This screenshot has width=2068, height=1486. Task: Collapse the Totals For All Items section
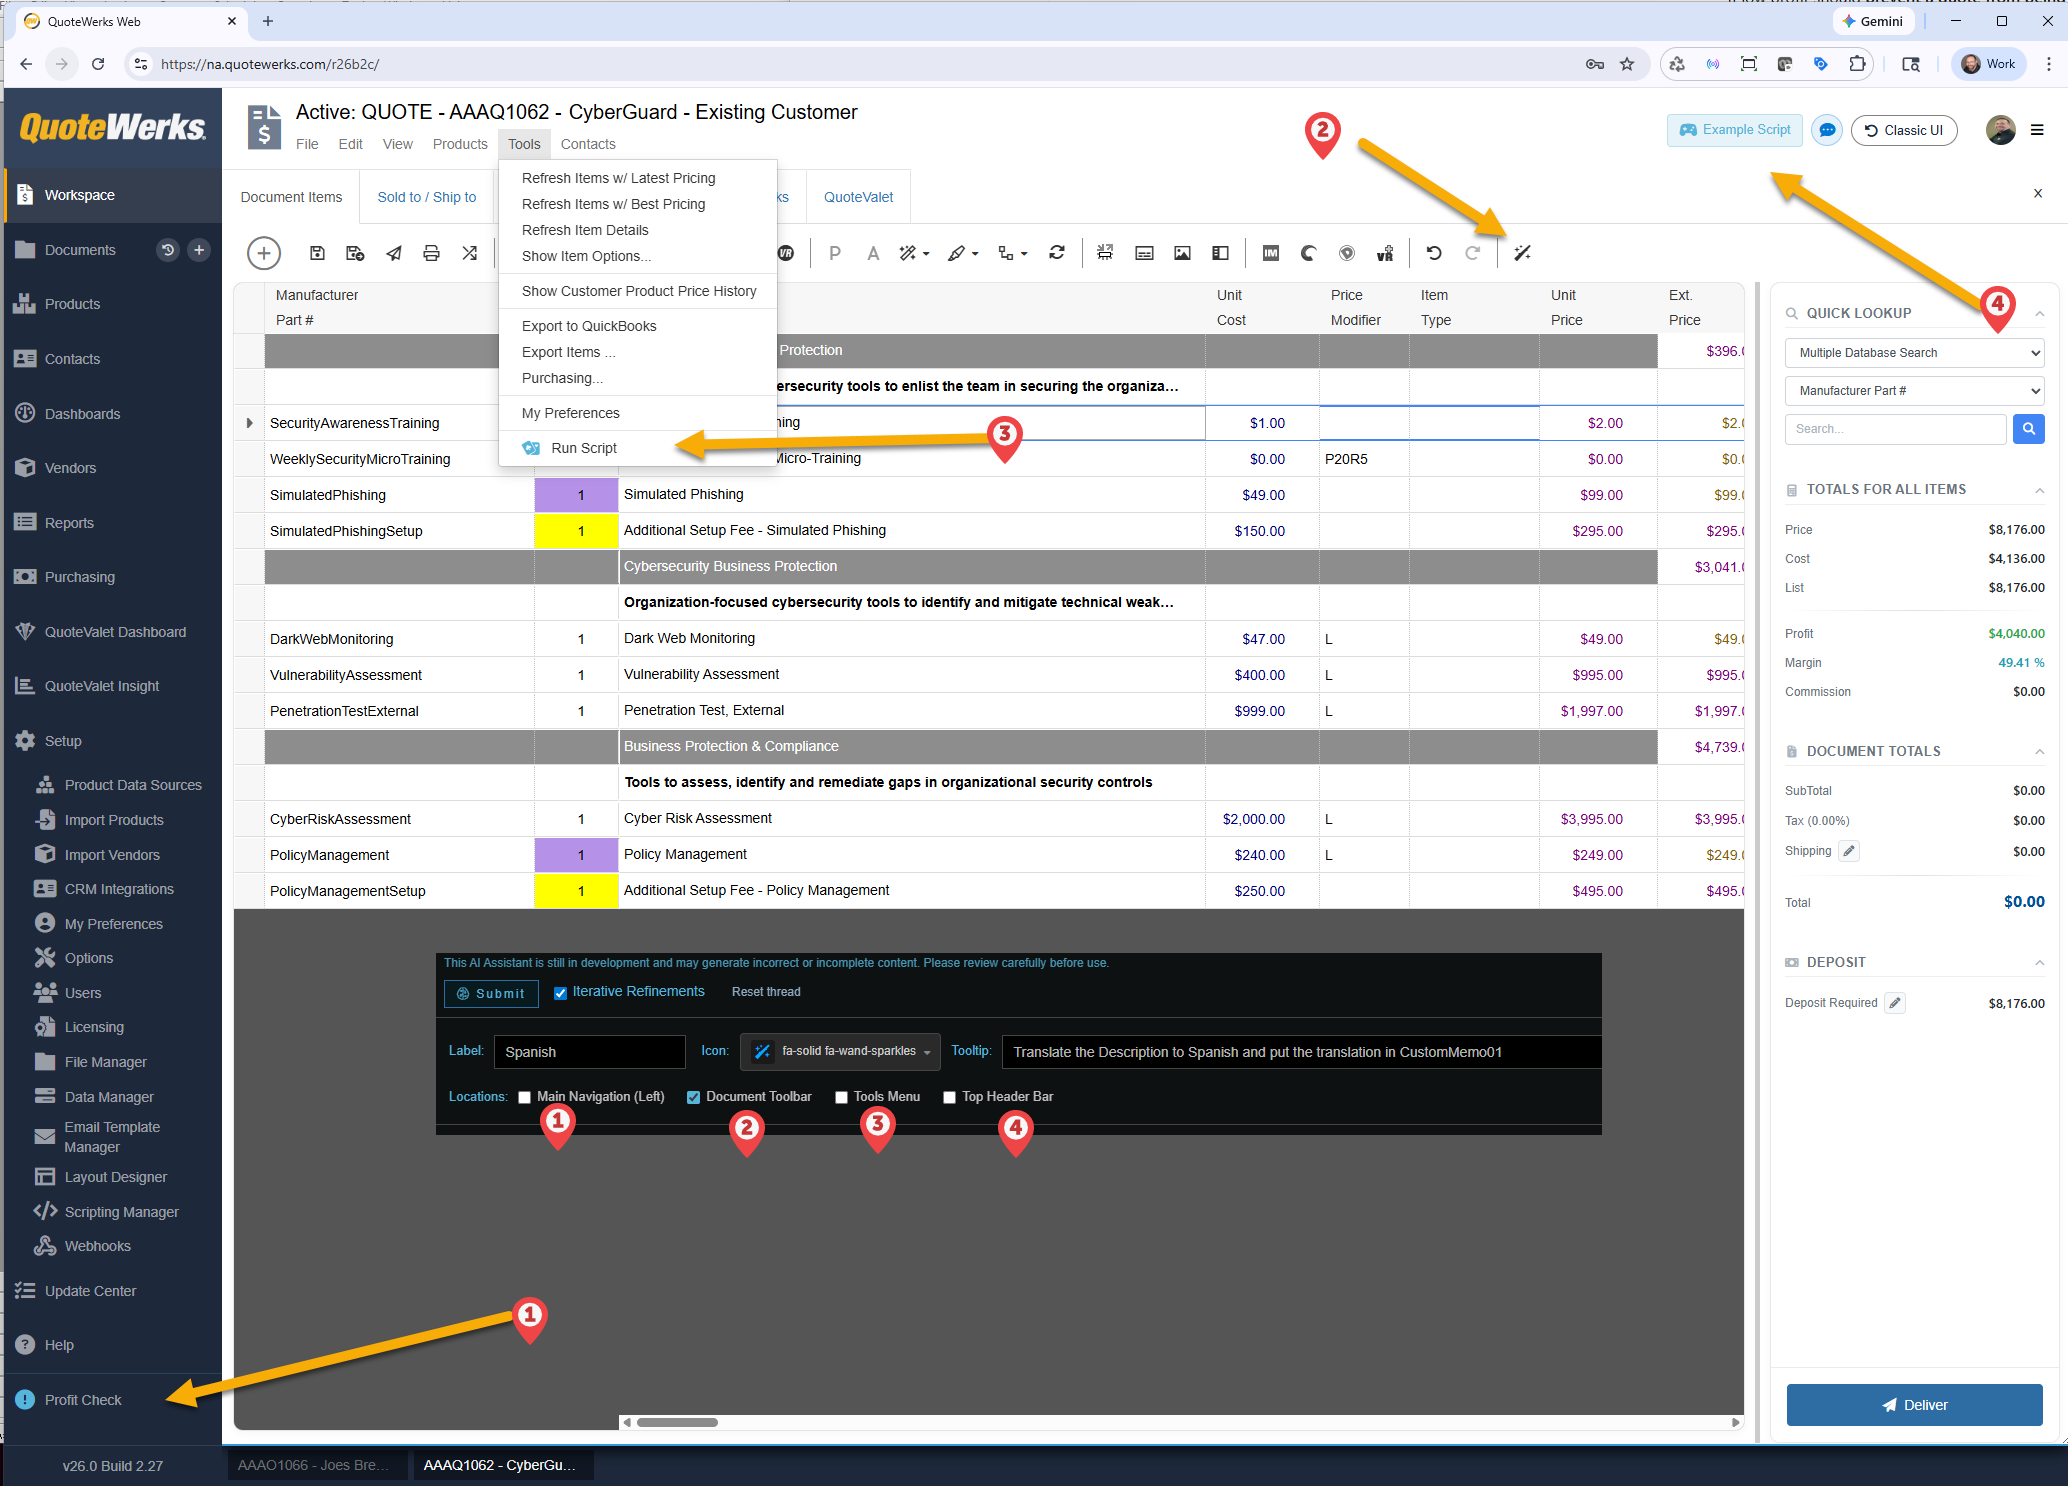pyautogui.click(x=2039, y=490)
